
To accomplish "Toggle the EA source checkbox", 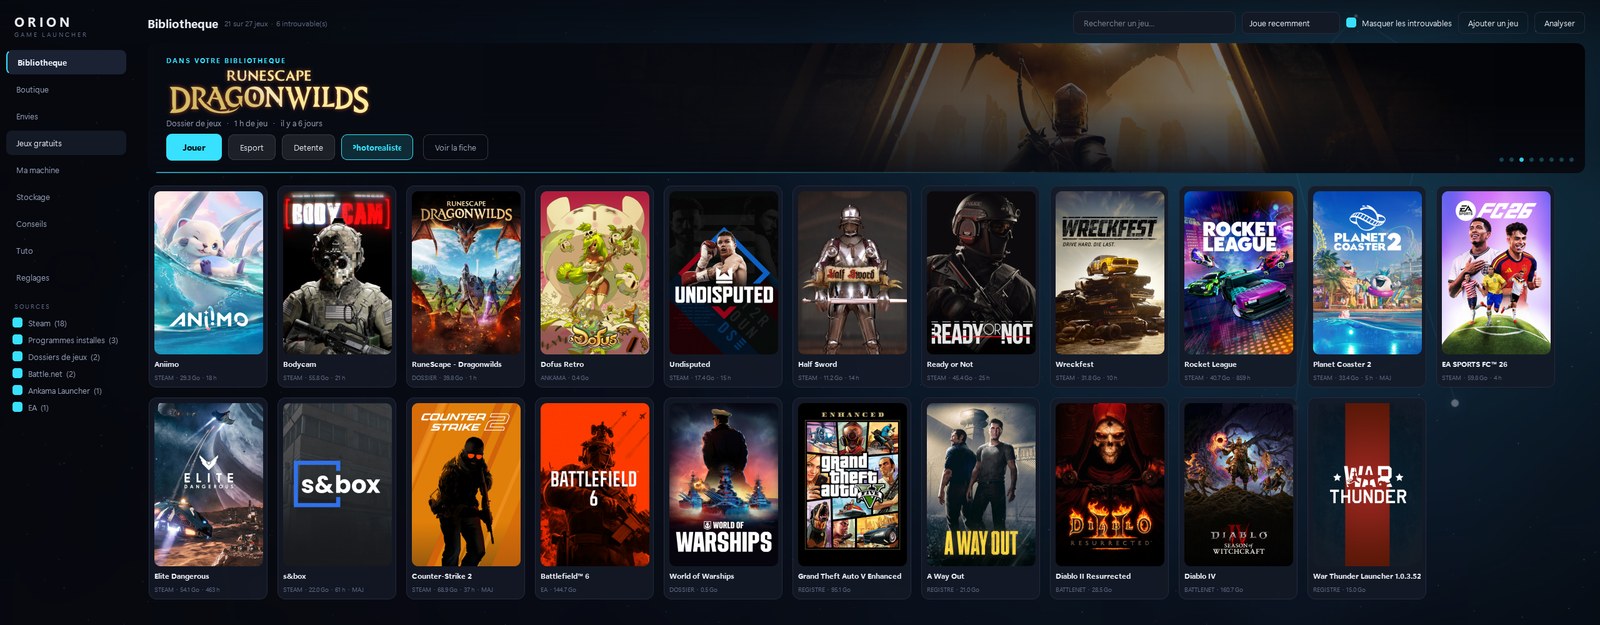I will (18, 407).
